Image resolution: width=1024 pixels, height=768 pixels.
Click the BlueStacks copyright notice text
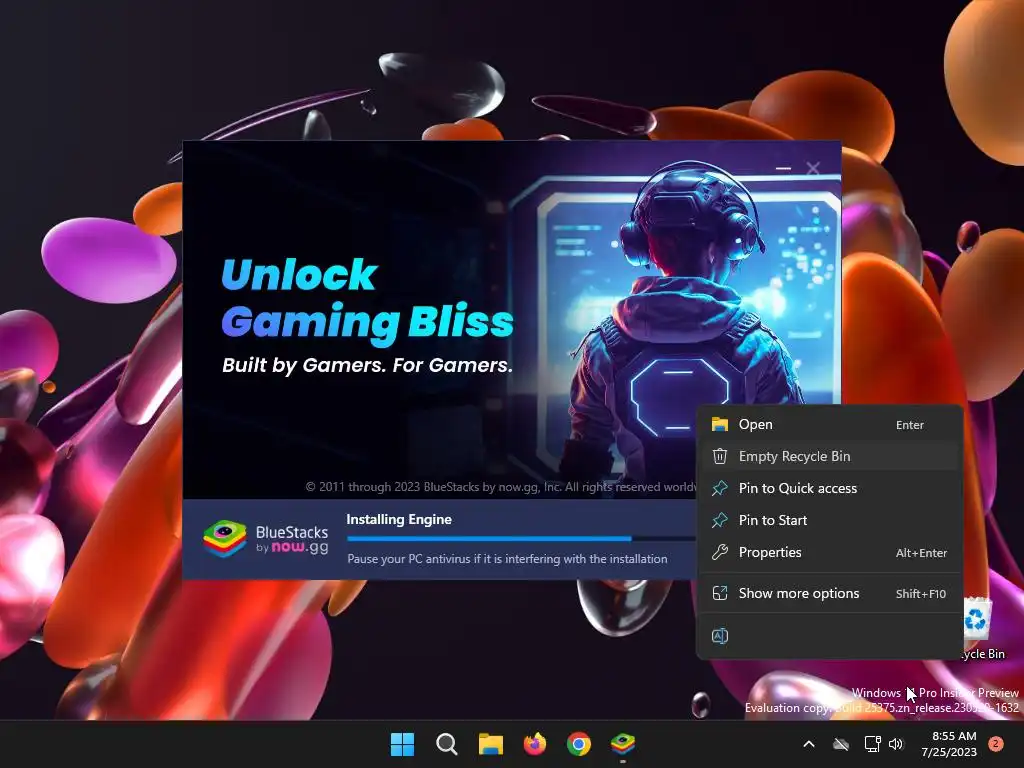501,487
